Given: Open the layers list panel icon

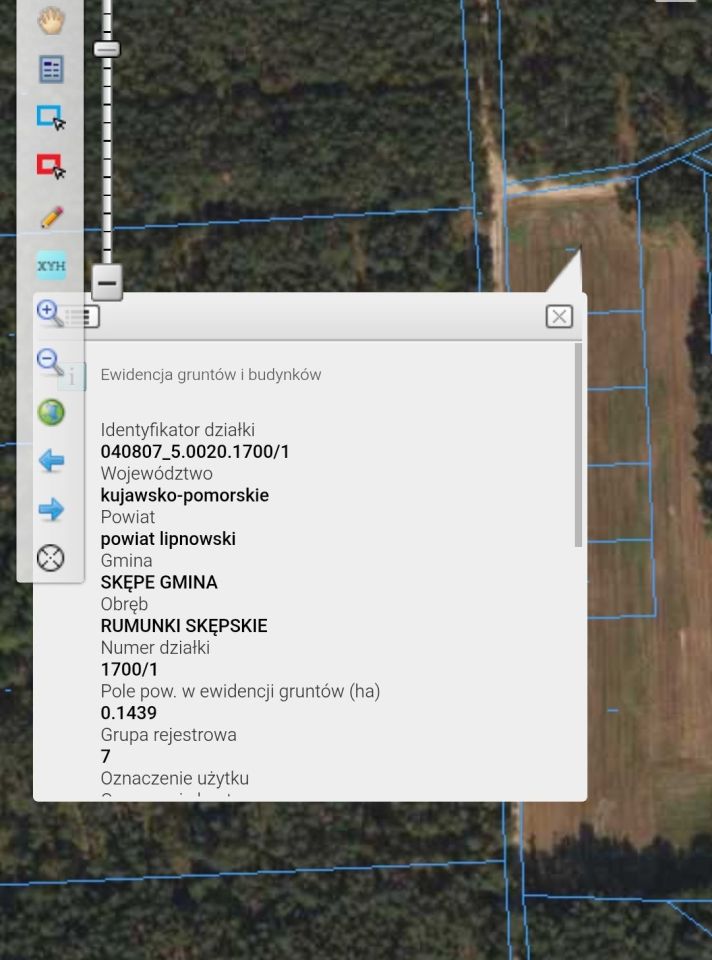Looking at the screenshot, I should click(51, 69).
